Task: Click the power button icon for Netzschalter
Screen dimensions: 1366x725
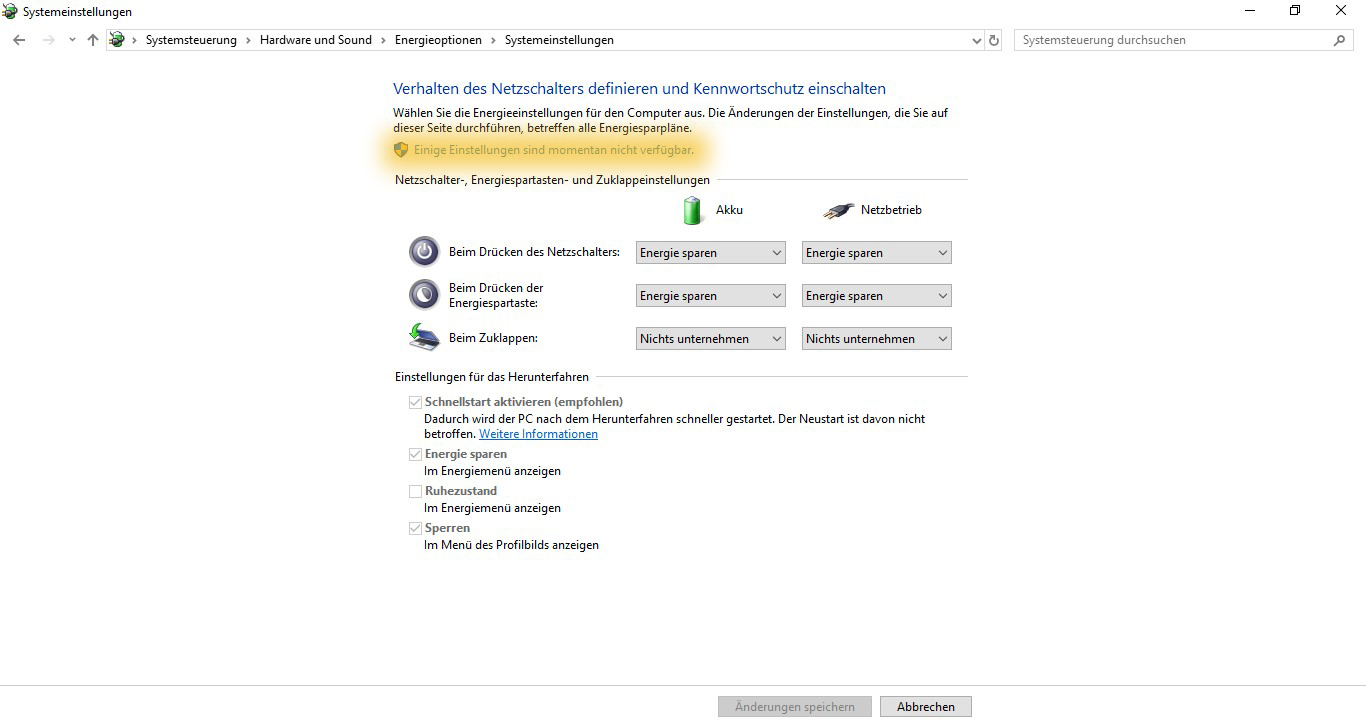Action: coord(424,251)
